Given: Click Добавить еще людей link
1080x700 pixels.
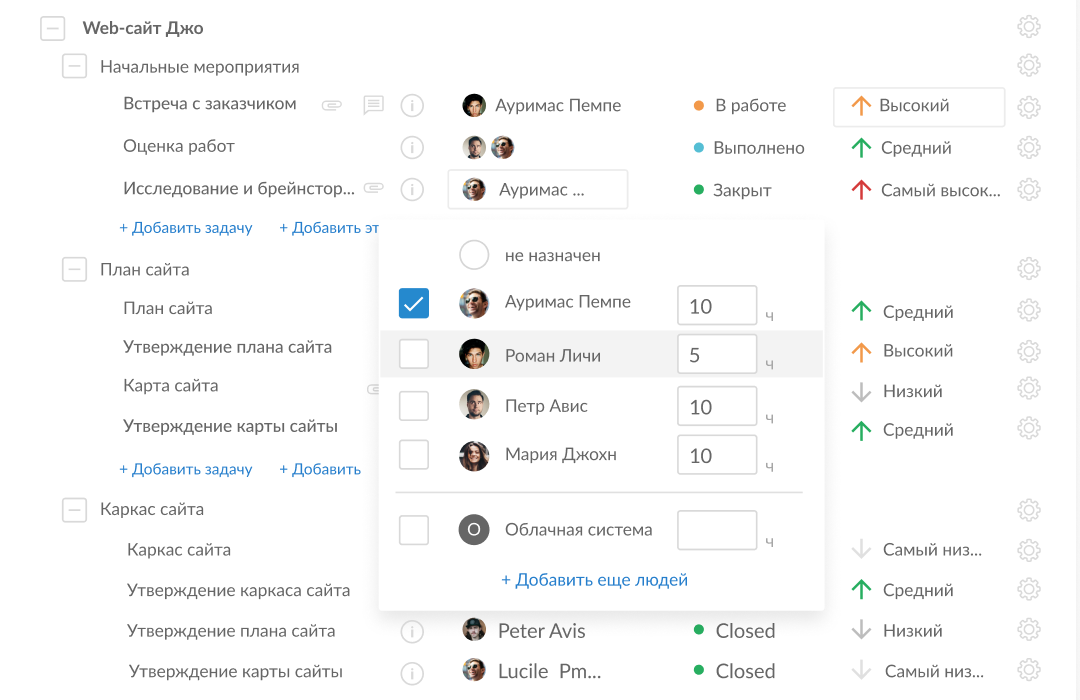Looking at the screenshot, I should [x=594, y=580].
